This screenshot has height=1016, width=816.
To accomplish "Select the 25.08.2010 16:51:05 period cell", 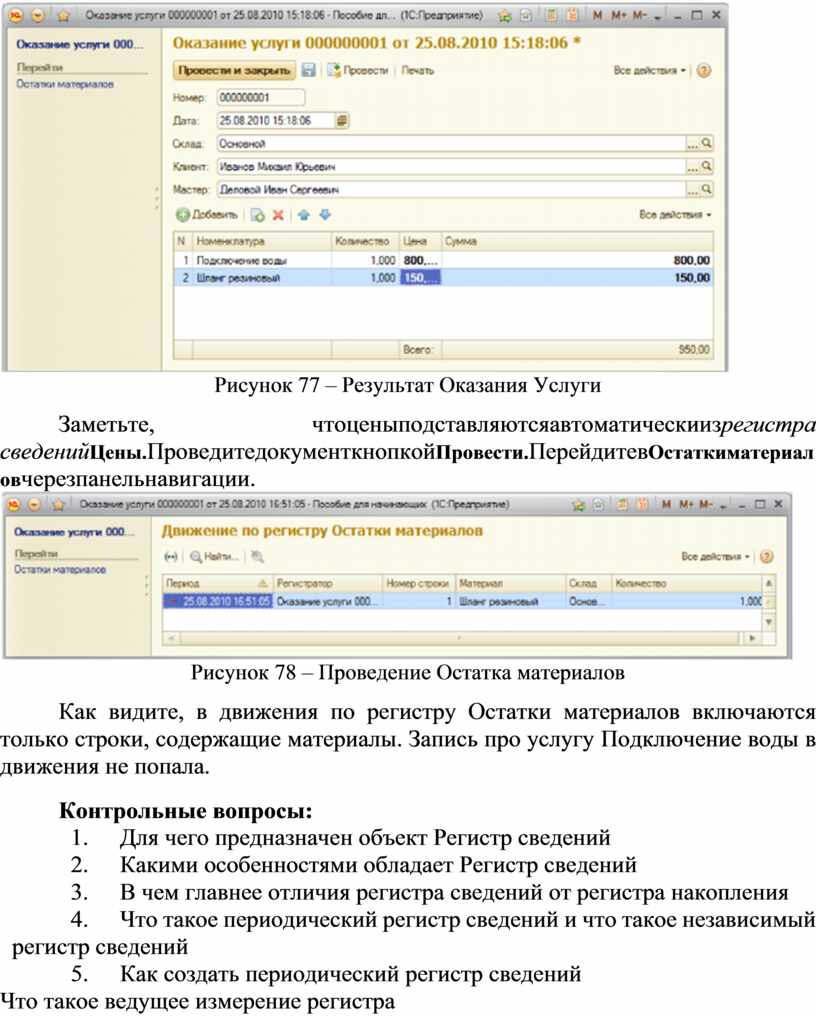I will pos(218,601).
